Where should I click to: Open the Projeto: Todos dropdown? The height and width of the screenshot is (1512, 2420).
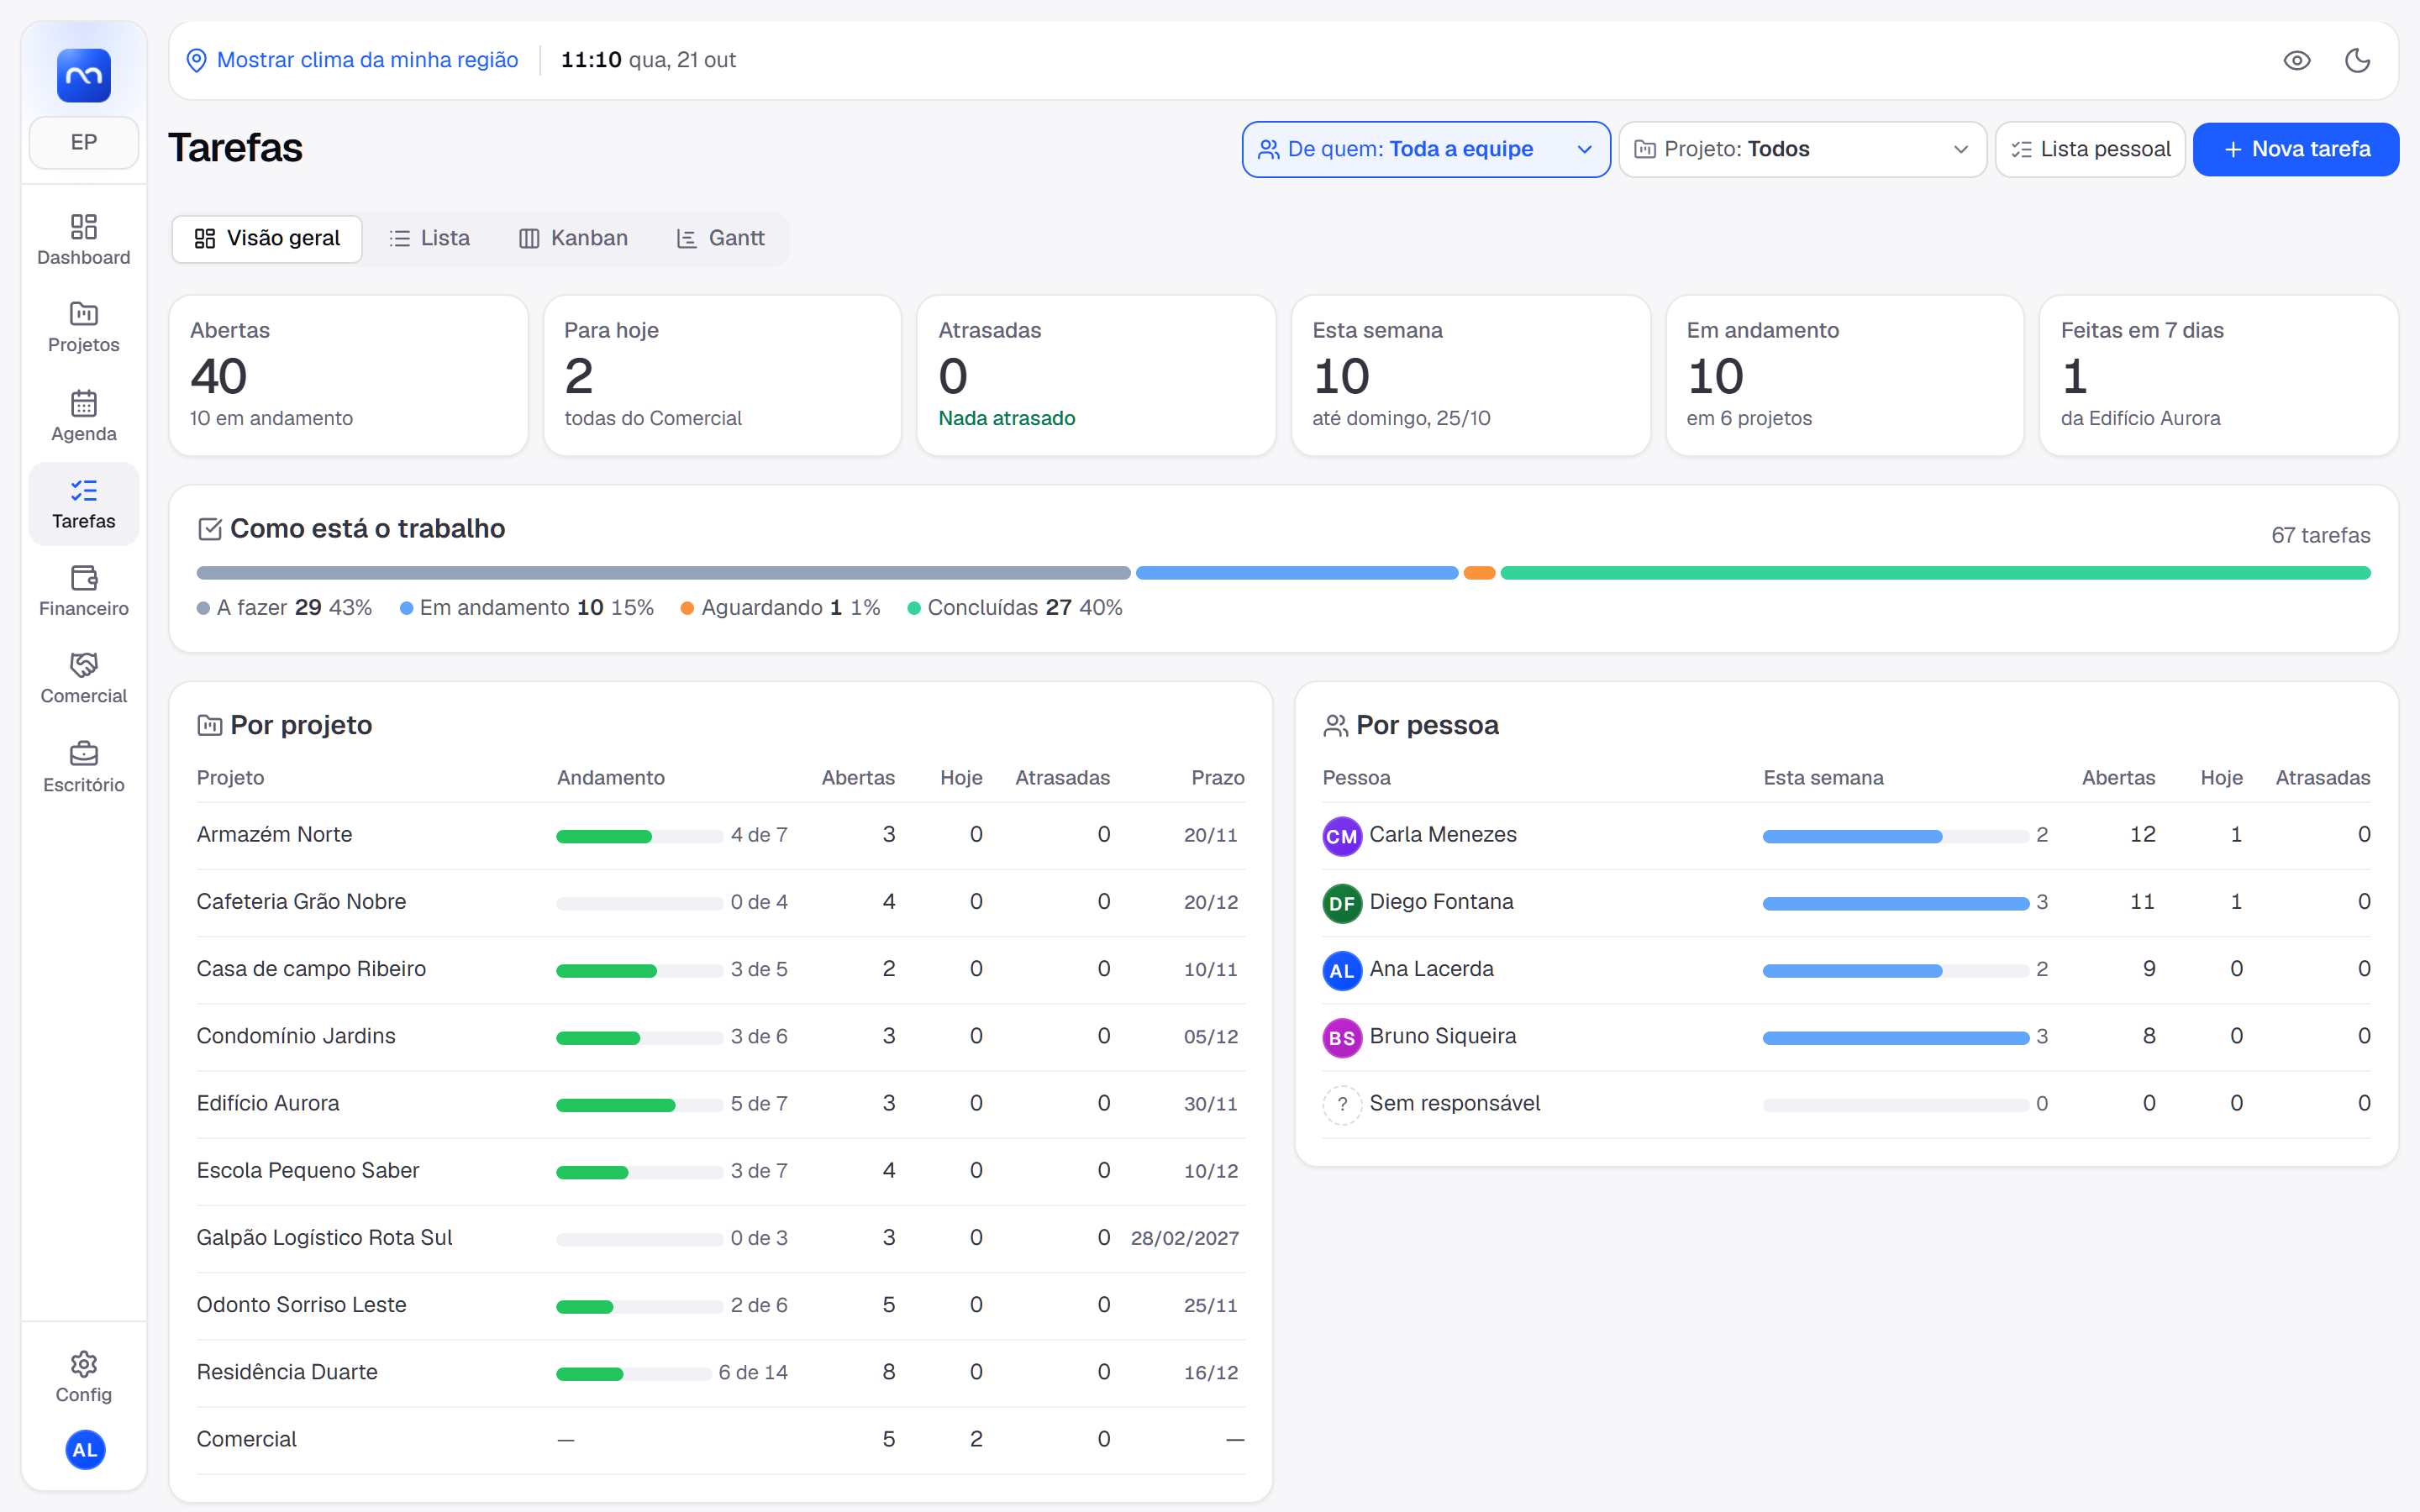coord(1802,149)
